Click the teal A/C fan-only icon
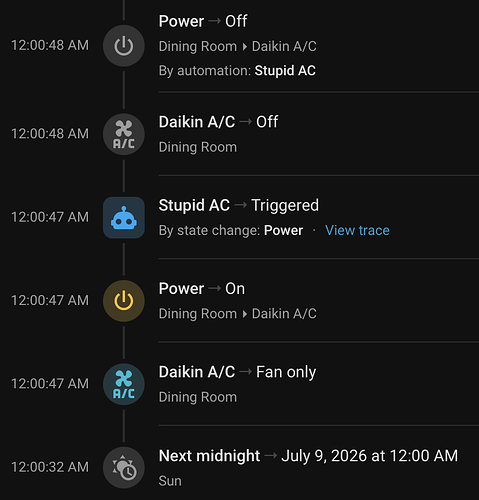479x500 pixels. pos(124,384)
